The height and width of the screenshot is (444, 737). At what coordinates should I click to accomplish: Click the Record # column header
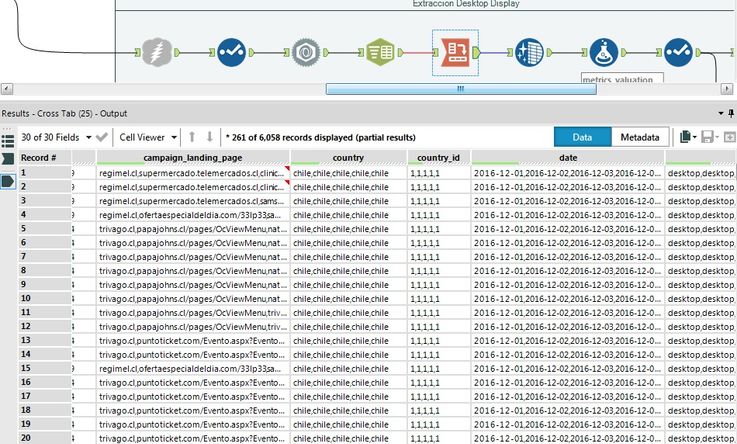point(45,158)
